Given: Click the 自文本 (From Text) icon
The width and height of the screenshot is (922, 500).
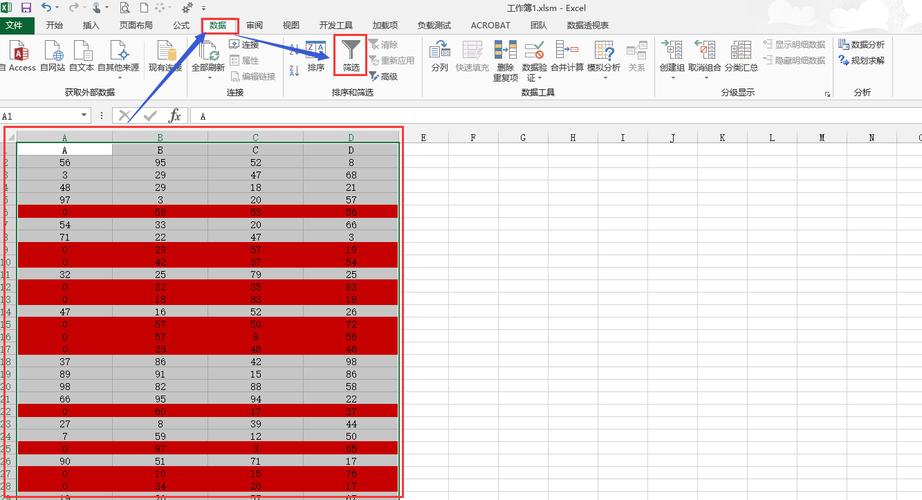Looking at the screenshot, I should point(82,51).
